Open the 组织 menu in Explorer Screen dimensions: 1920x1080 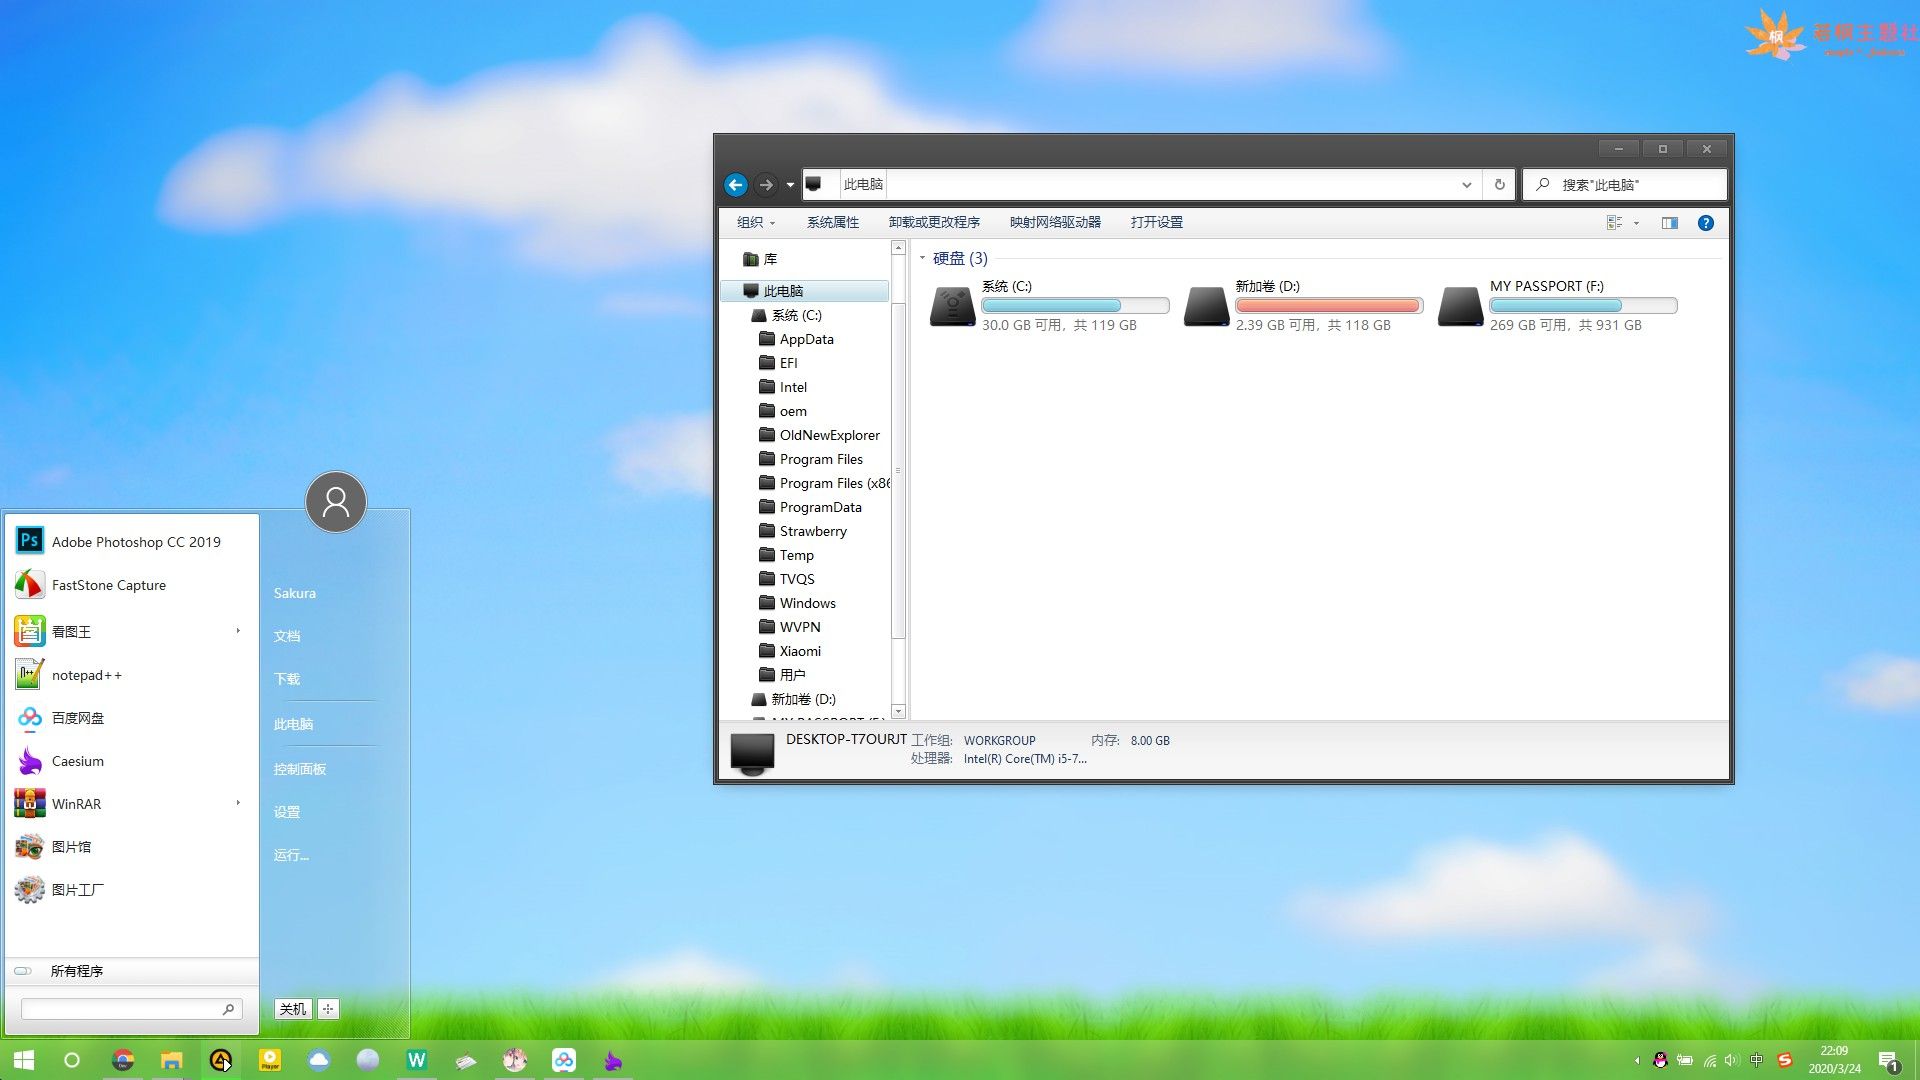pyautogui.click(x=756, y=223)
